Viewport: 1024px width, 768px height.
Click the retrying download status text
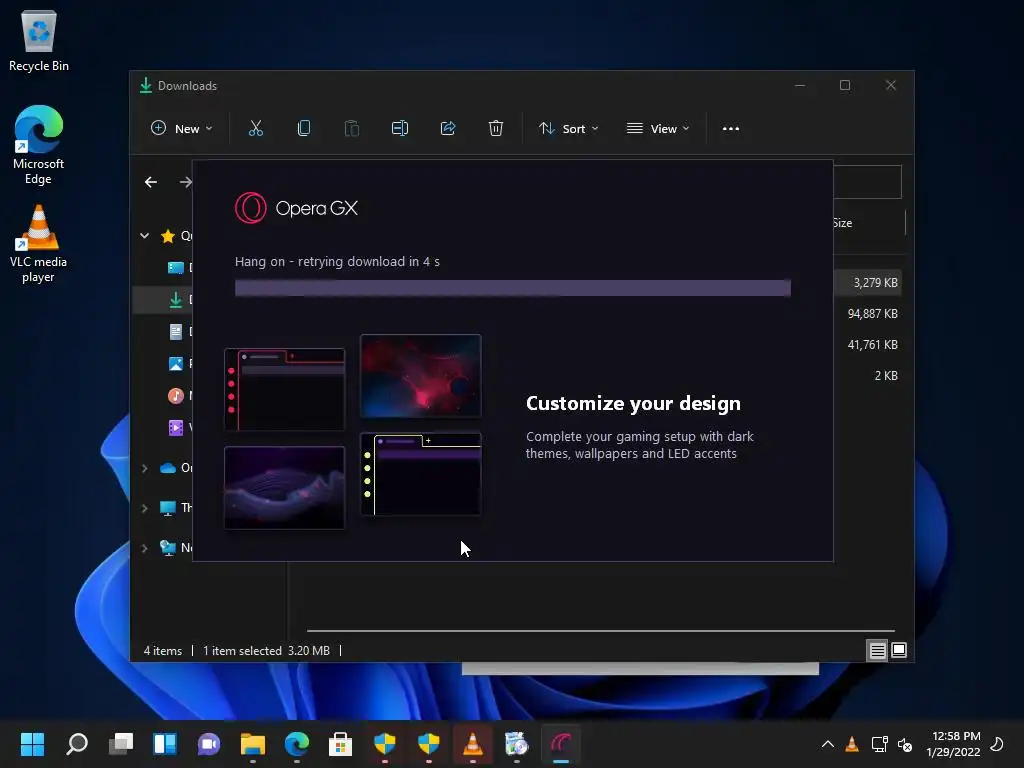[x=337, y=262]
